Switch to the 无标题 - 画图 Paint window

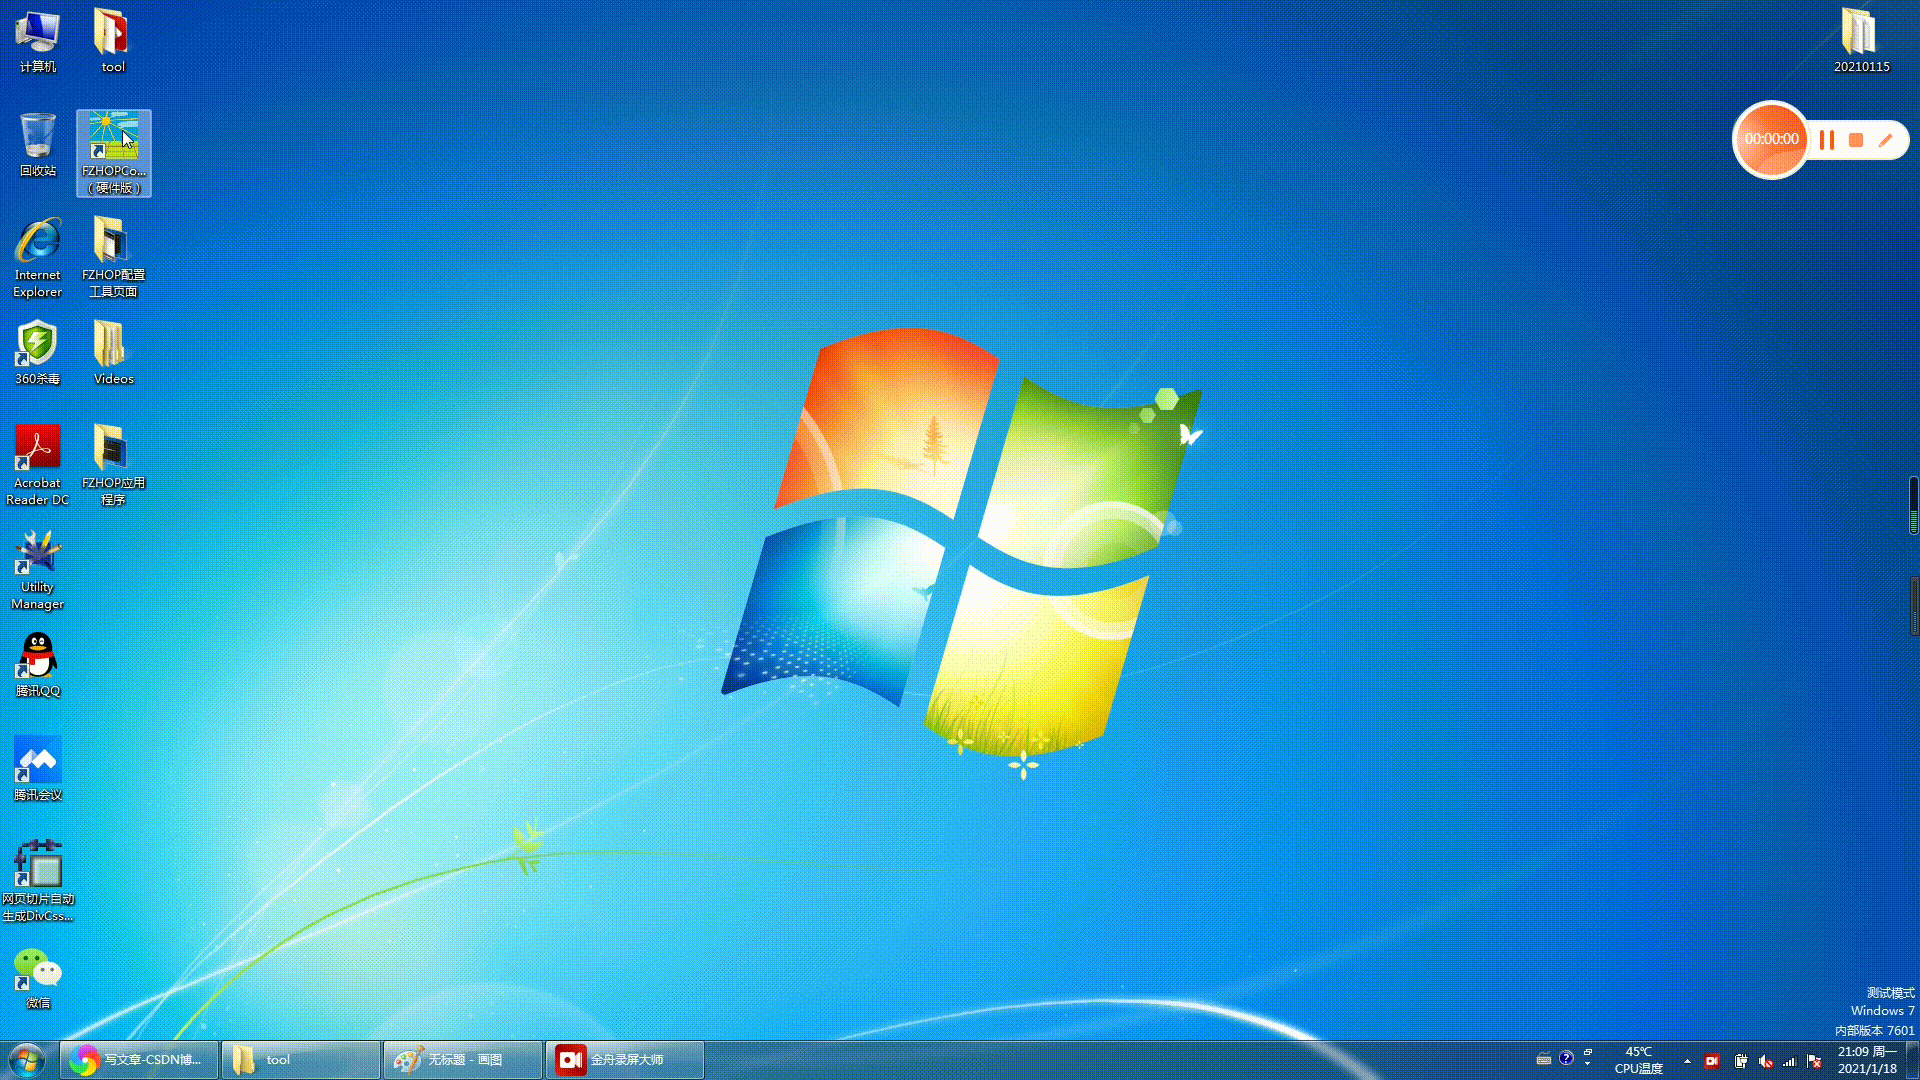pos(463,1060)
